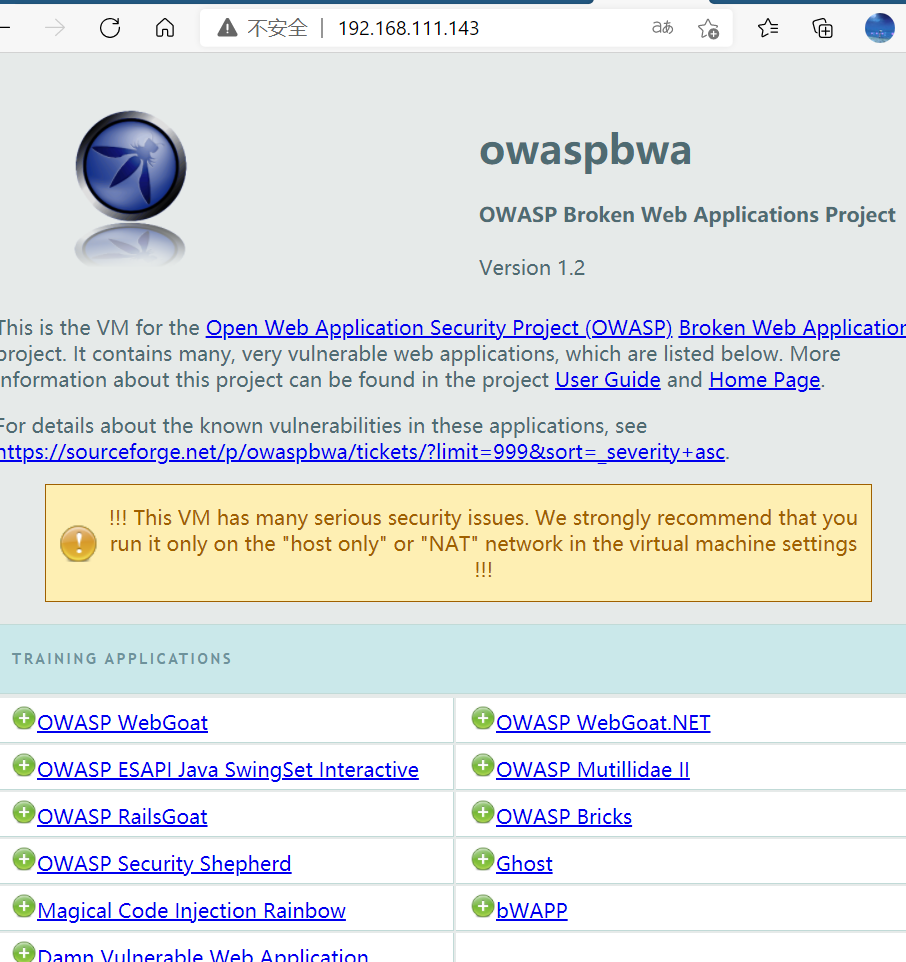Open the OWASP Security Shepherd link

coord(164,864)
